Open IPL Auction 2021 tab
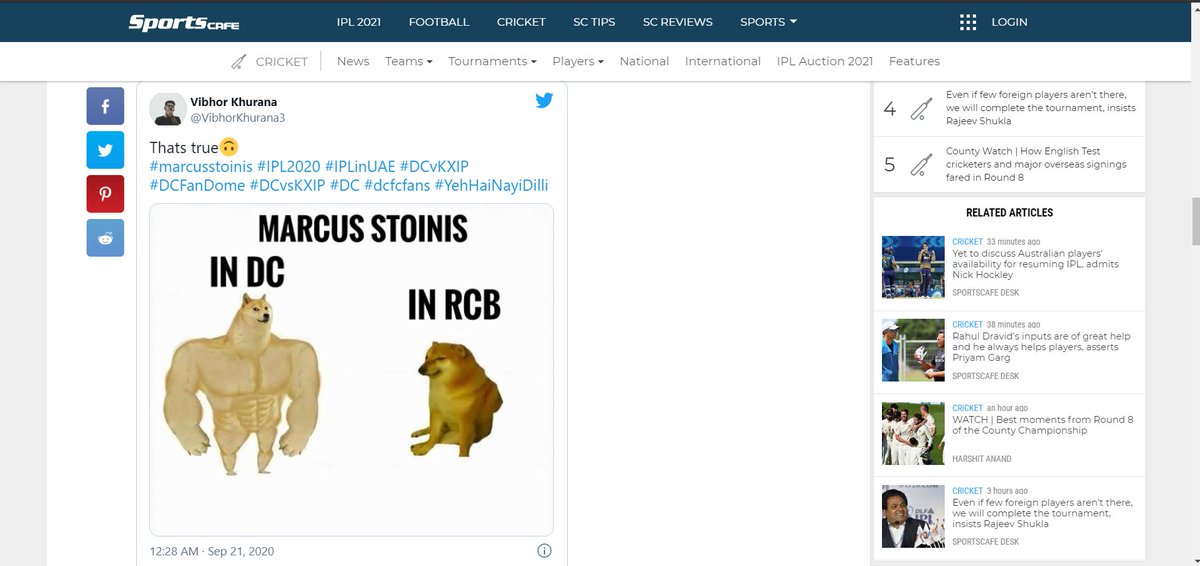 tap(825, 61)
